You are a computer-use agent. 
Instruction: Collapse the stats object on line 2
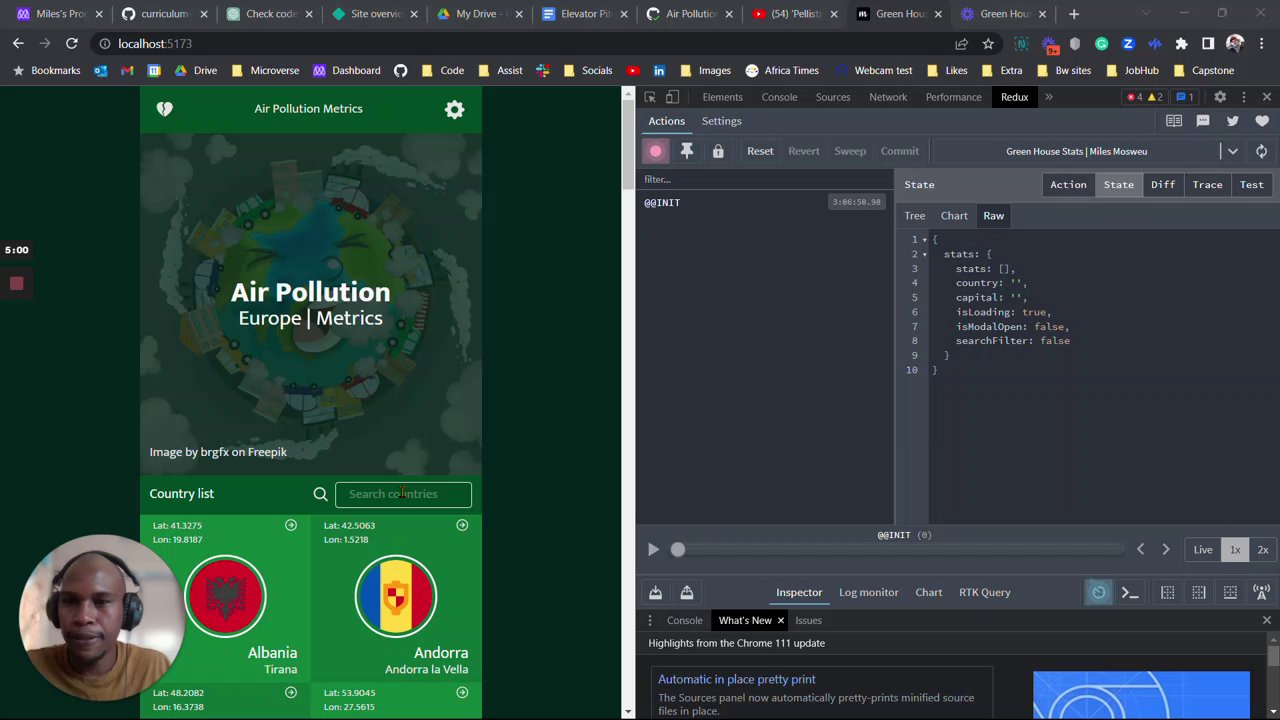tap(924, 254)
